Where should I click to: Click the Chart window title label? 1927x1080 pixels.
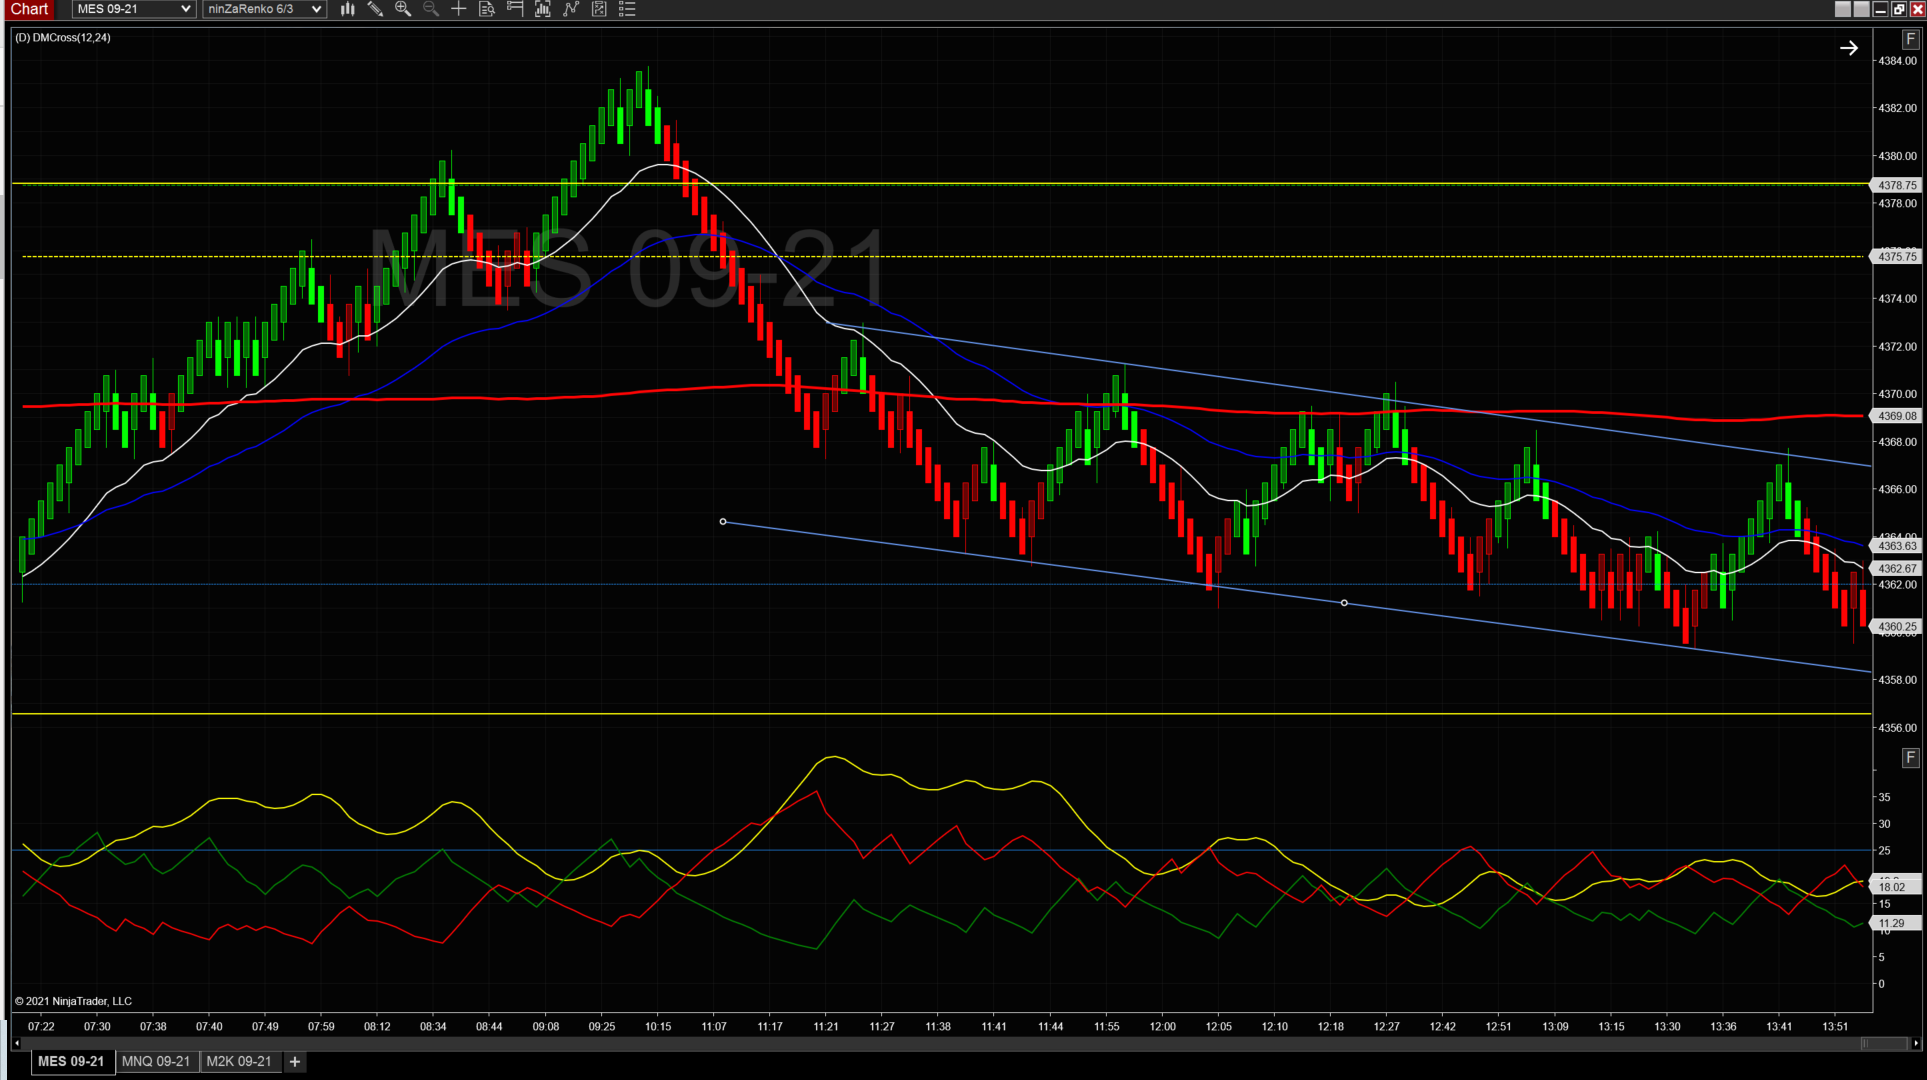pos(29,9)
